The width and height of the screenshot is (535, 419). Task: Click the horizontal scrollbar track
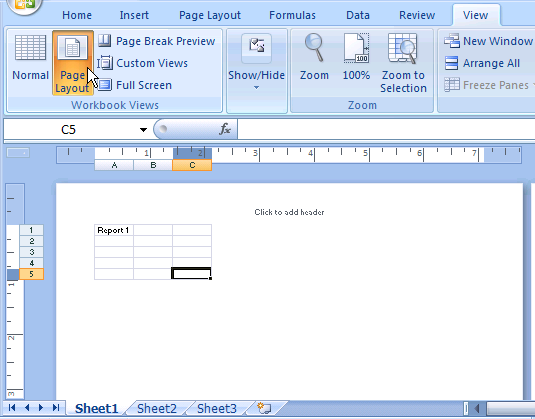(510, 408)
